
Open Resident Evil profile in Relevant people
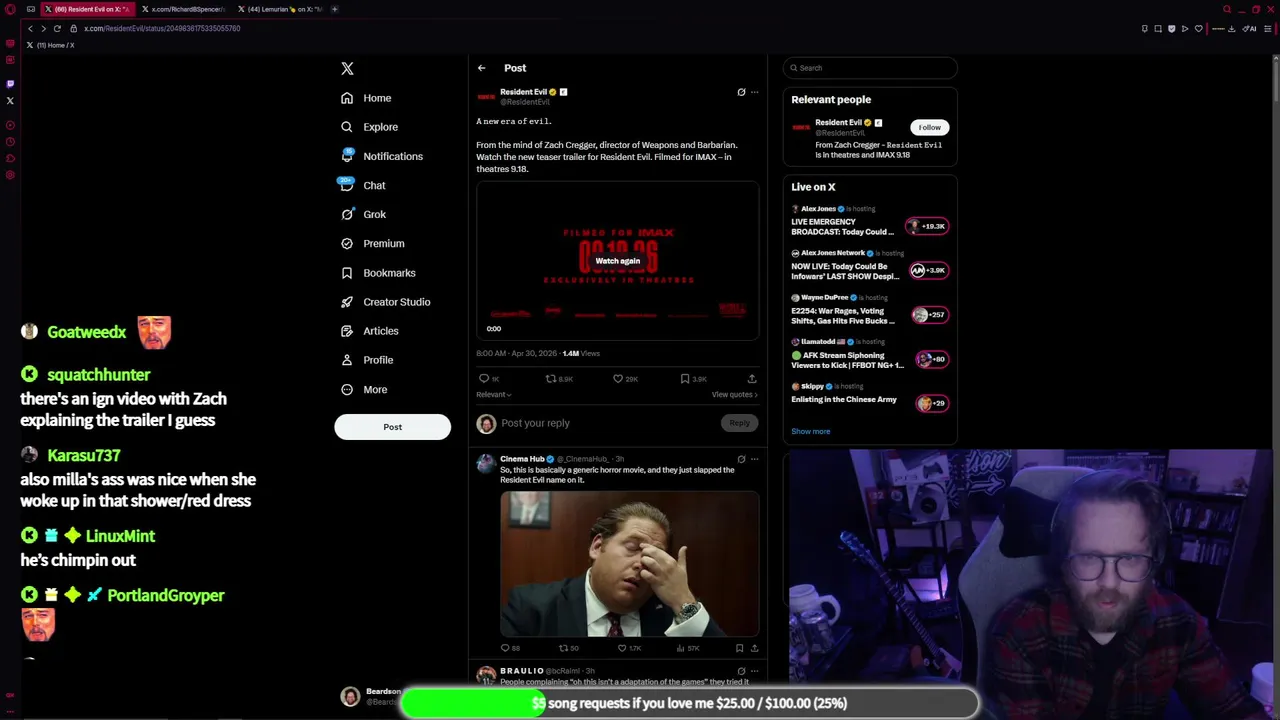pyautogui.click(x=839, y=123)
